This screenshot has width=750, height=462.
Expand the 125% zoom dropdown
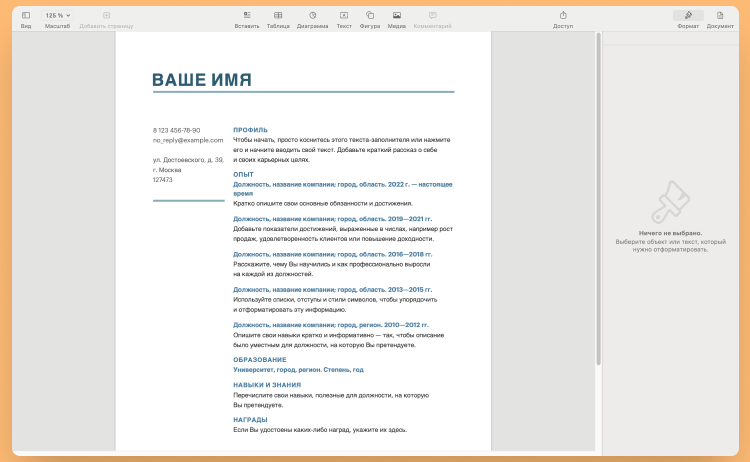57,16
